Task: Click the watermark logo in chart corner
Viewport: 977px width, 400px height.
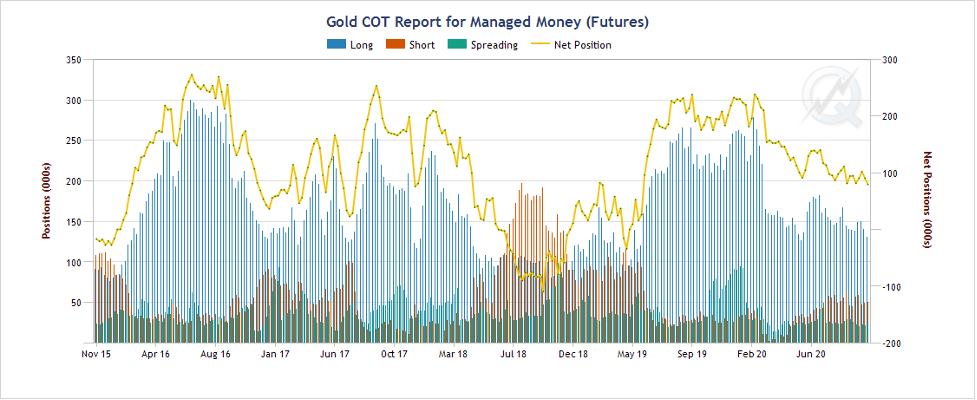Action: point(832,93)
